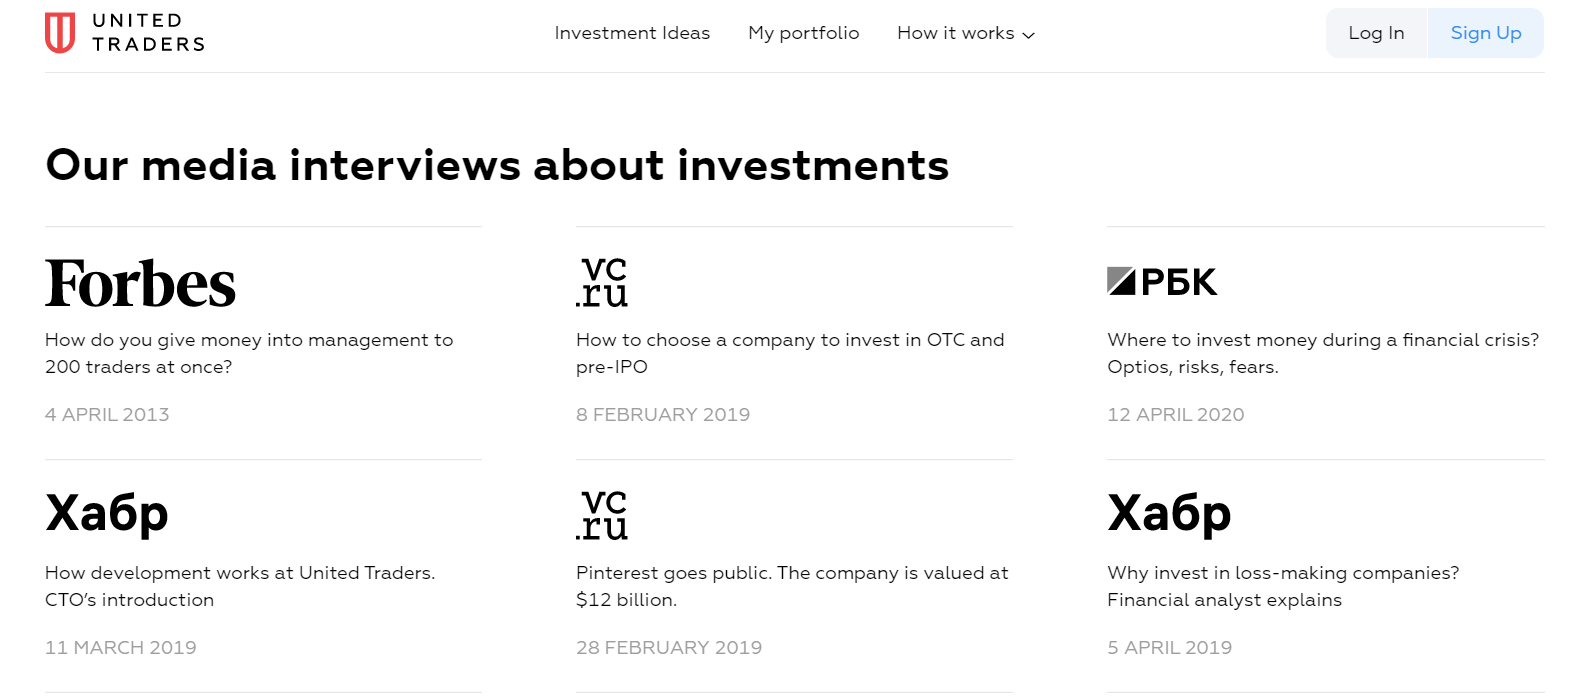Open the article about investing in loss-making companies
The height and width of the screenshot is (700, 1578).
point(1282,586)
